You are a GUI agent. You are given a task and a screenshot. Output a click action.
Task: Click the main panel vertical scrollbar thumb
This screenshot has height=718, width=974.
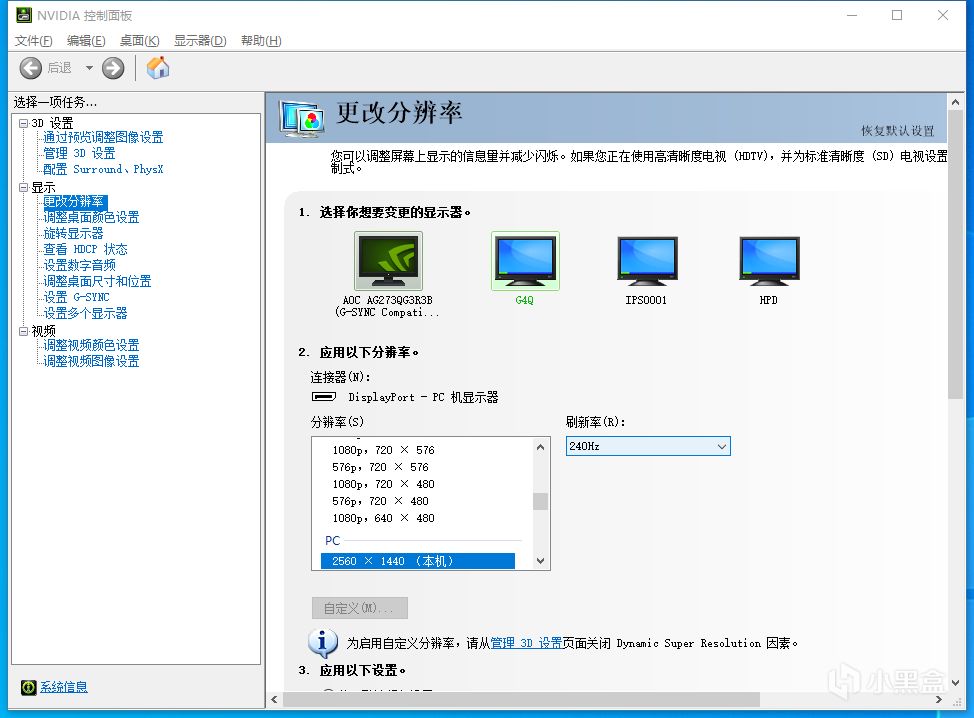955,255
